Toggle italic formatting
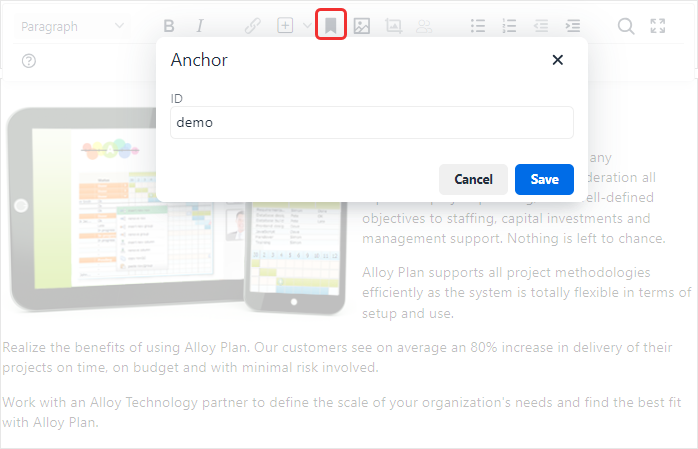Screen dimensions: 698x449 (x=199, y=26)
